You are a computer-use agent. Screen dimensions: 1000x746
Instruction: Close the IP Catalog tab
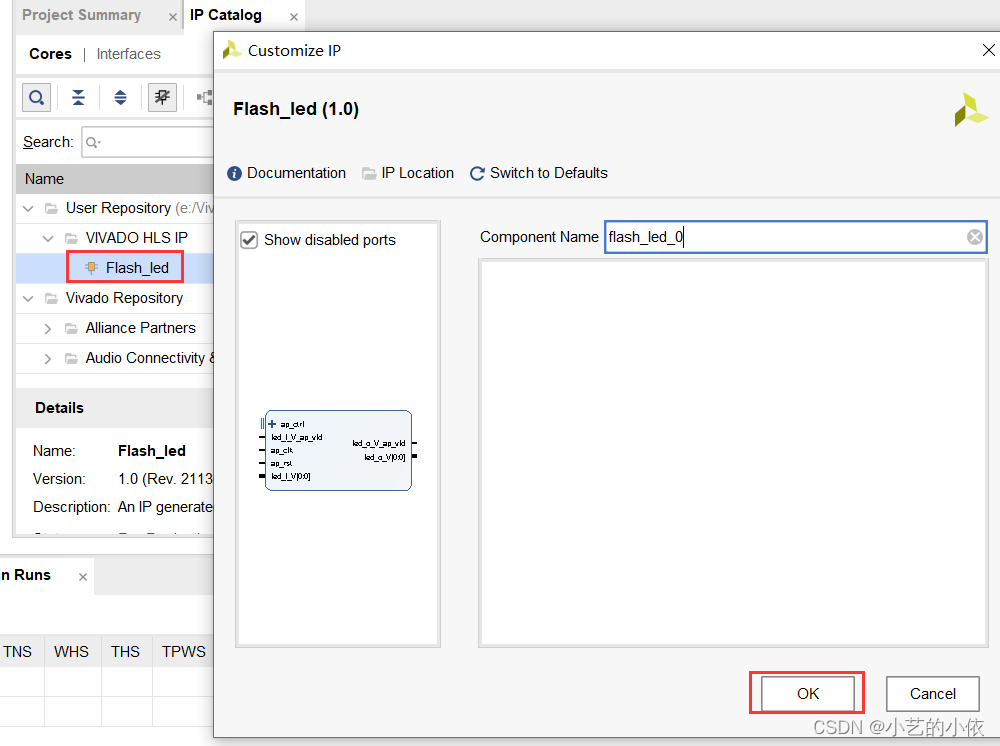[x=293, y=17]
